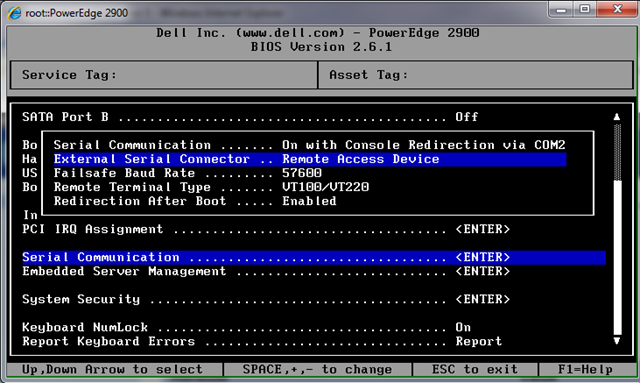The image size is (640, 383).
Task: Maximize the PowerEdge 2900 window
Action: pos(584,9)
